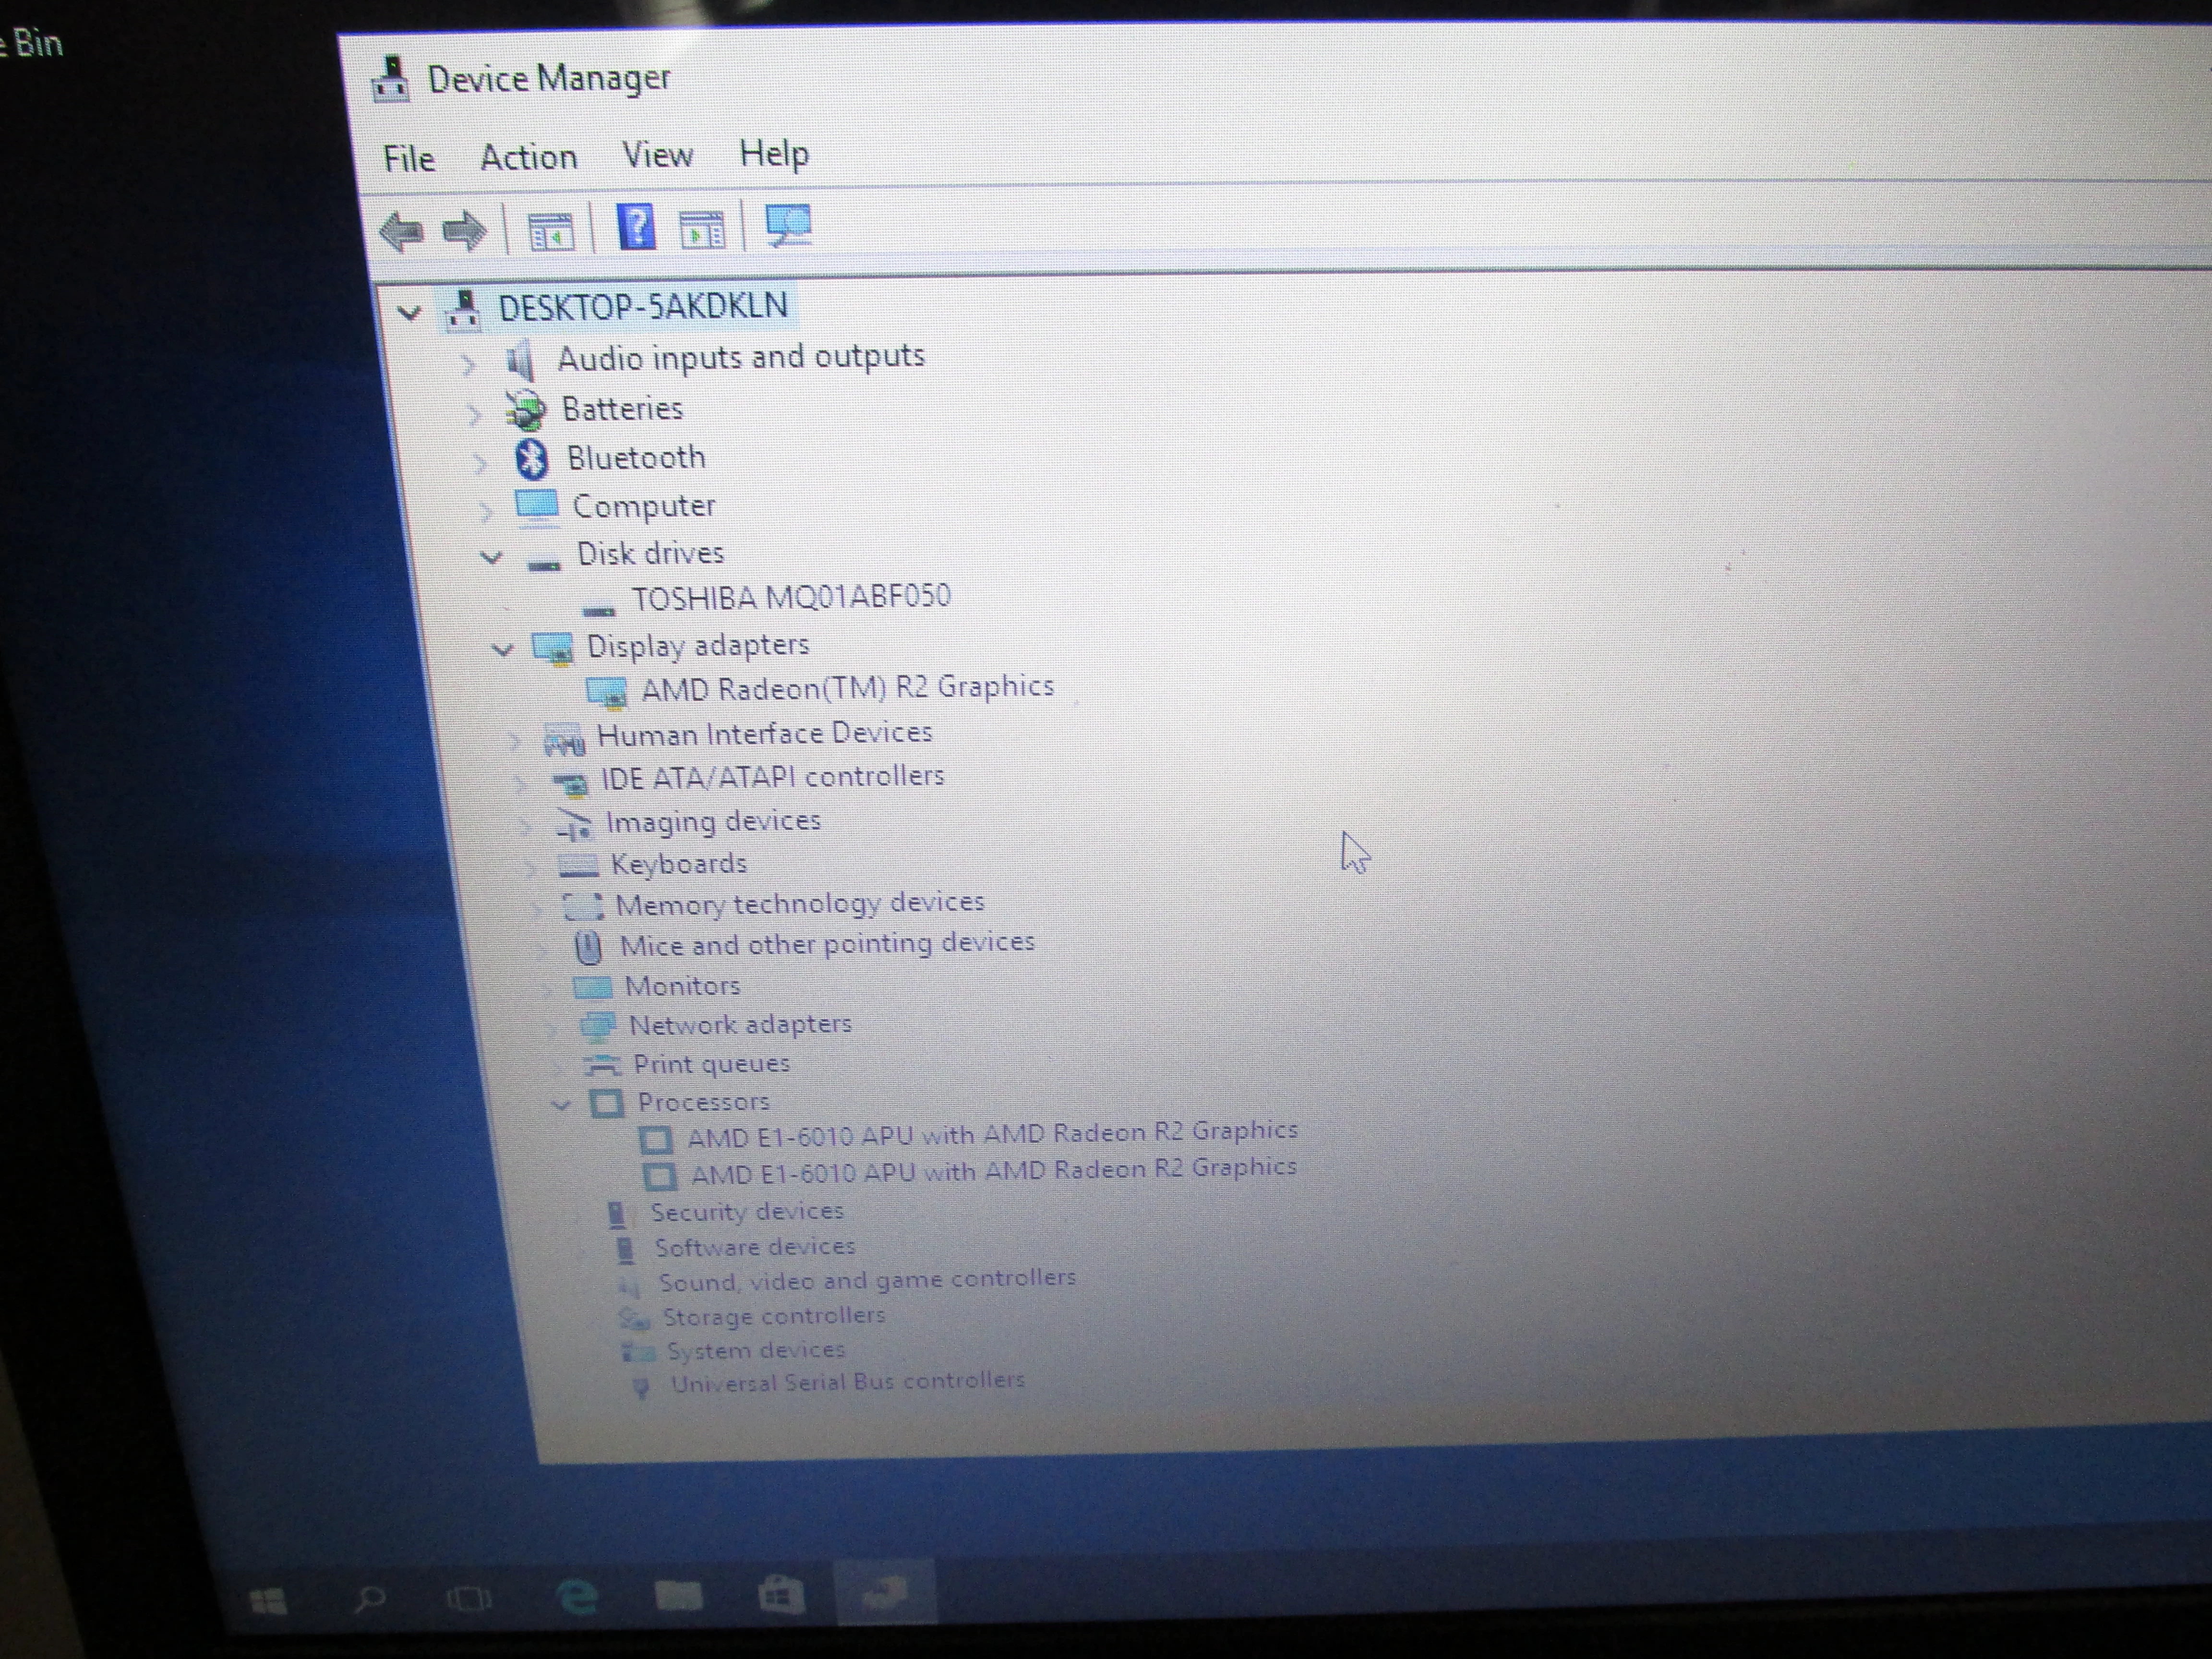Collapse the Disk drives category
The width and height of the screenshot is (2212, 1659).
(x=491, y=557)
